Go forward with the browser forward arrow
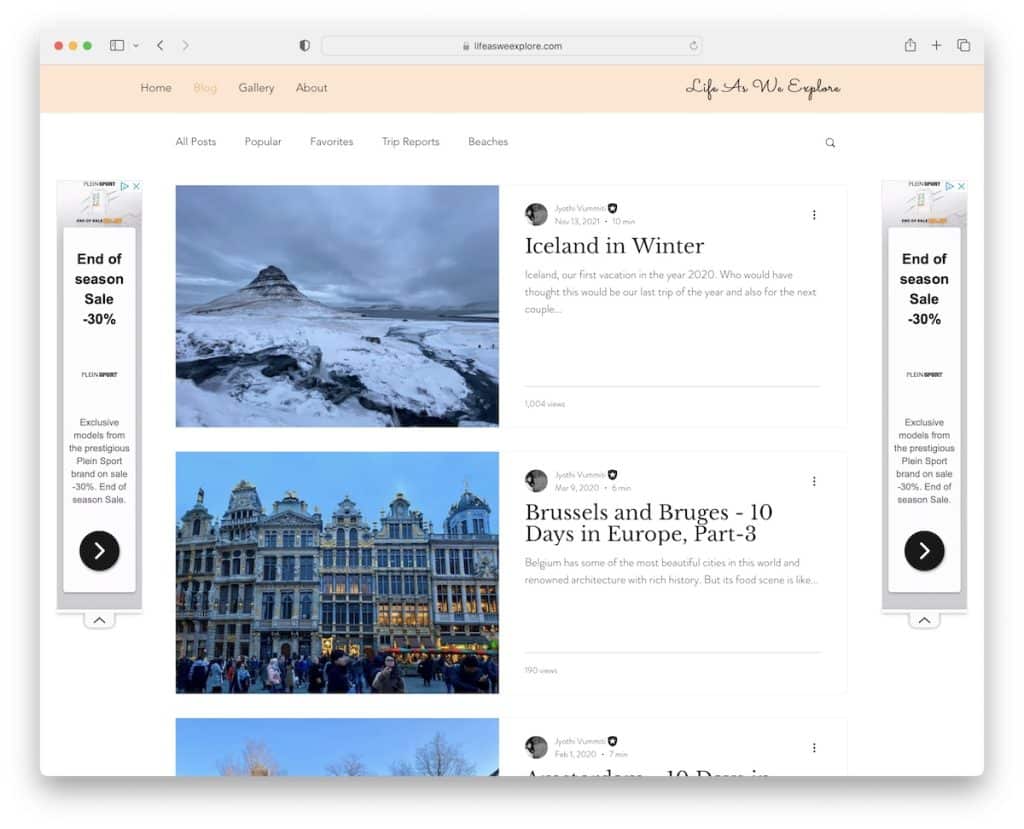This screenshot has height=829, width=1024. pyautogui.click(x=185, y=45)
